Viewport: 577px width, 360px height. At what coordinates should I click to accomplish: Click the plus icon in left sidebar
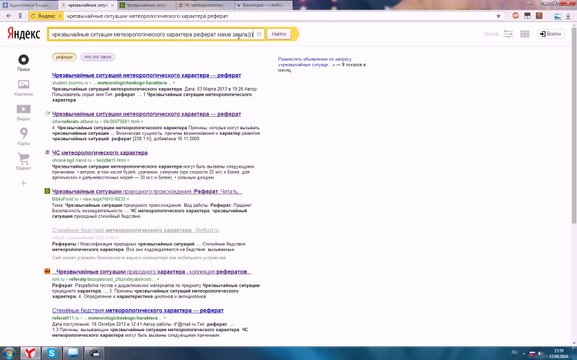click(24, 183)
